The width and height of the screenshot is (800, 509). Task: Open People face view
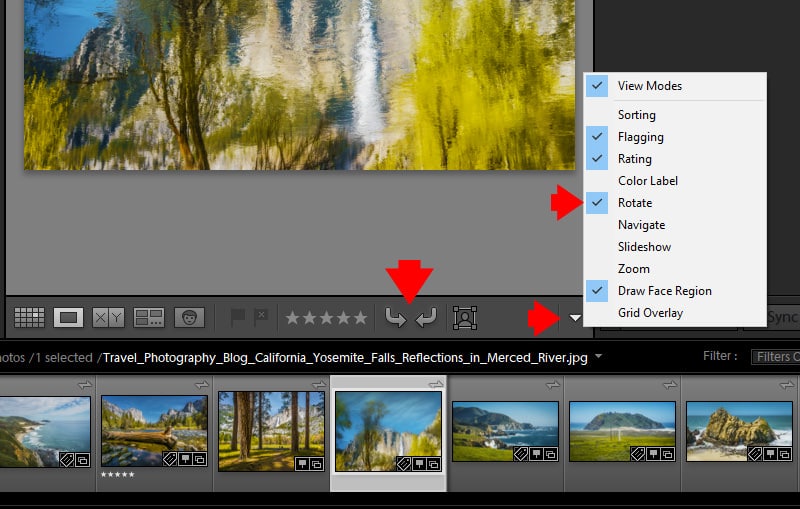[189, 318]
